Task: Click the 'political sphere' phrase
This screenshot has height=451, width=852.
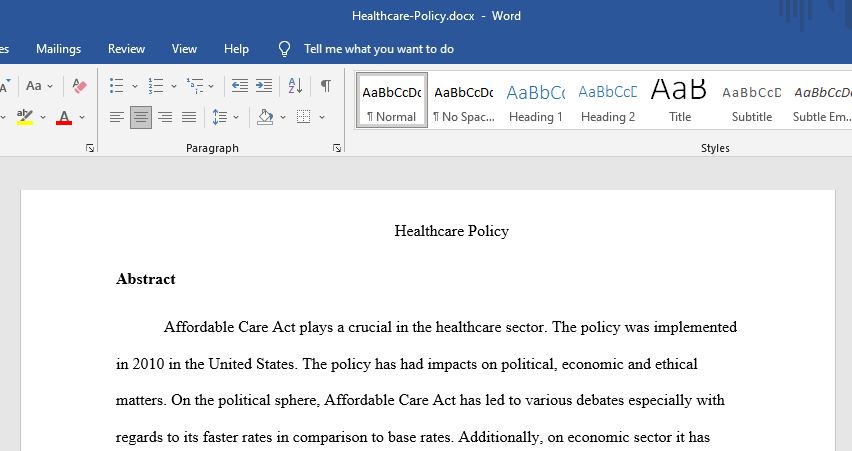Action: (267, 400)
